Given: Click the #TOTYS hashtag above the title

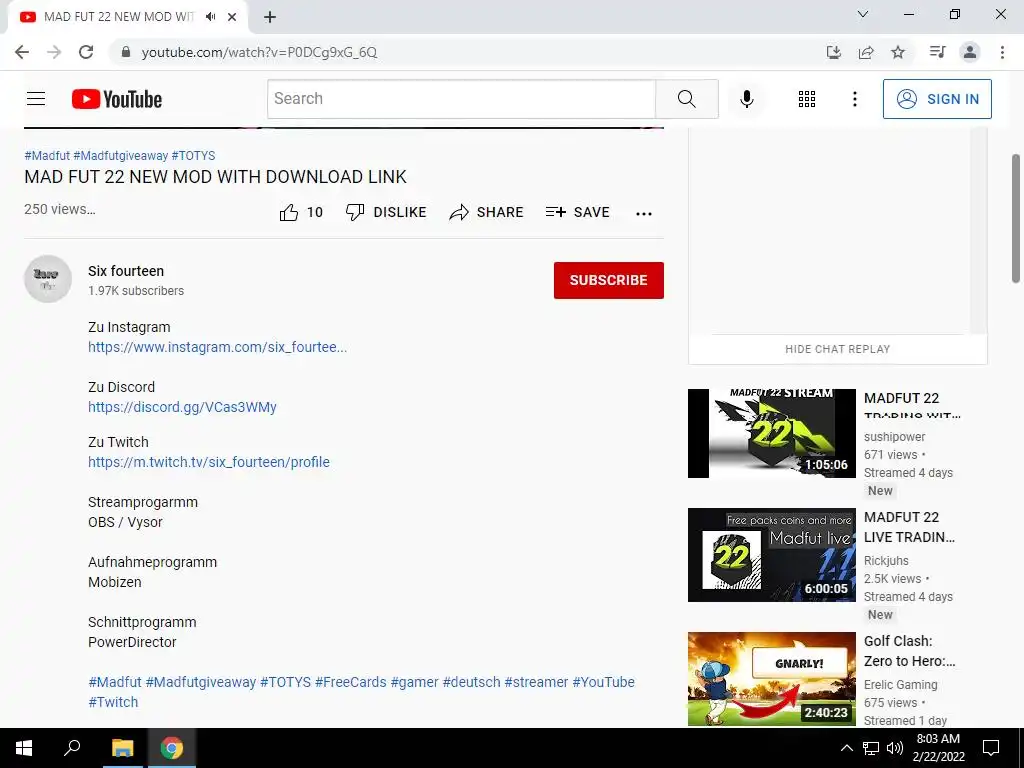Looking at the screenshot, I should (x=193, y=155).
